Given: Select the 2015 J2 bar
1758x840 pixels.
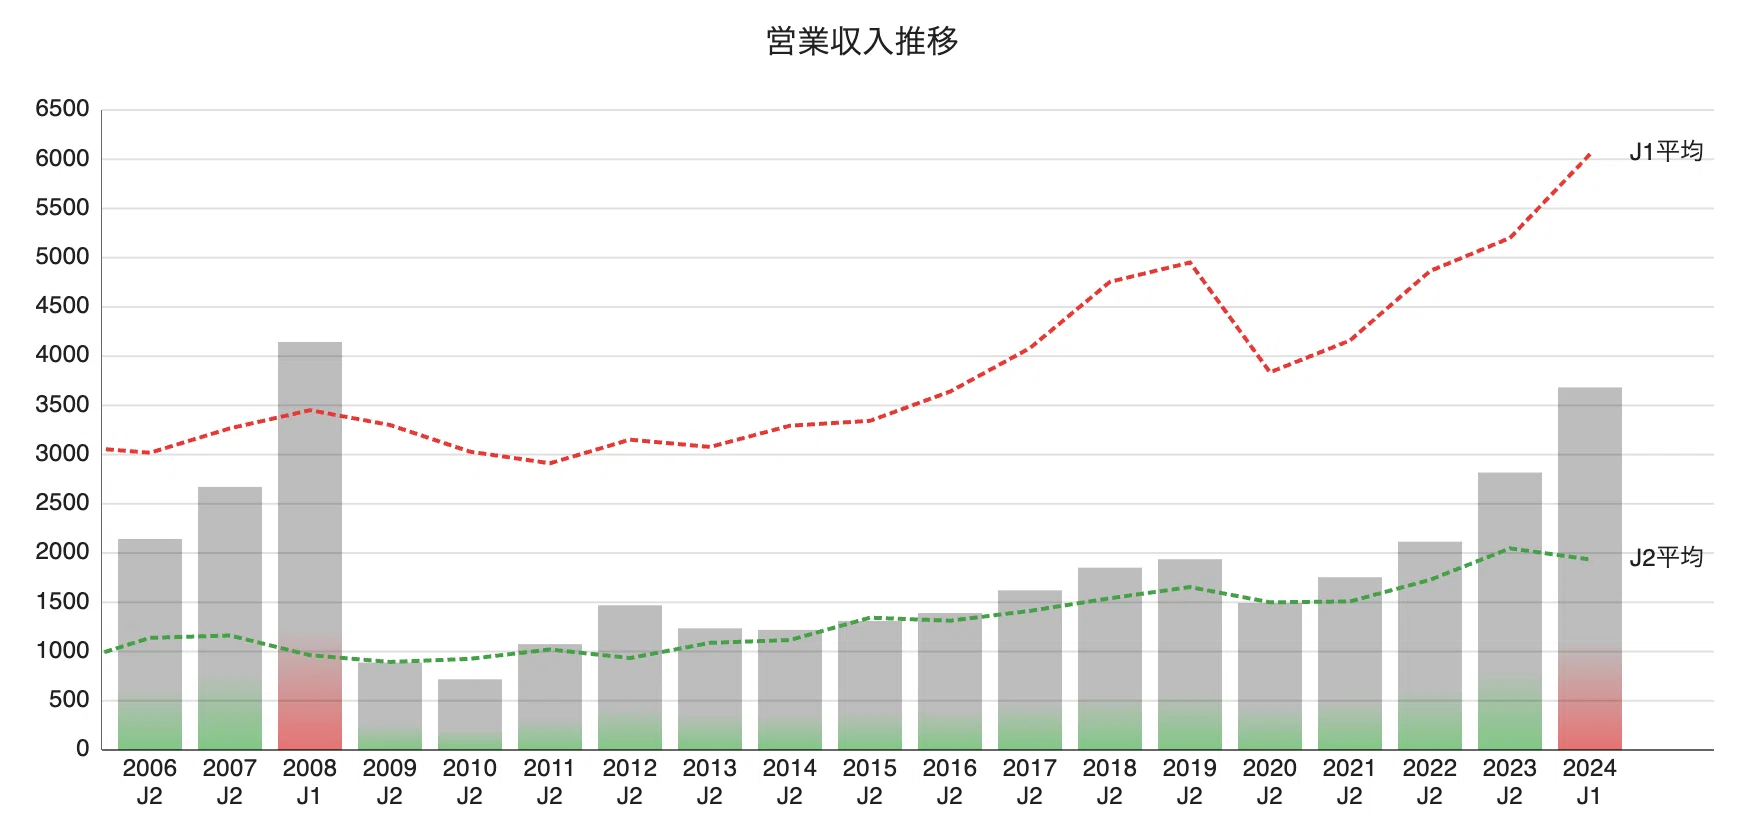Looking at the screenshot, I should [x=870, y=684].
